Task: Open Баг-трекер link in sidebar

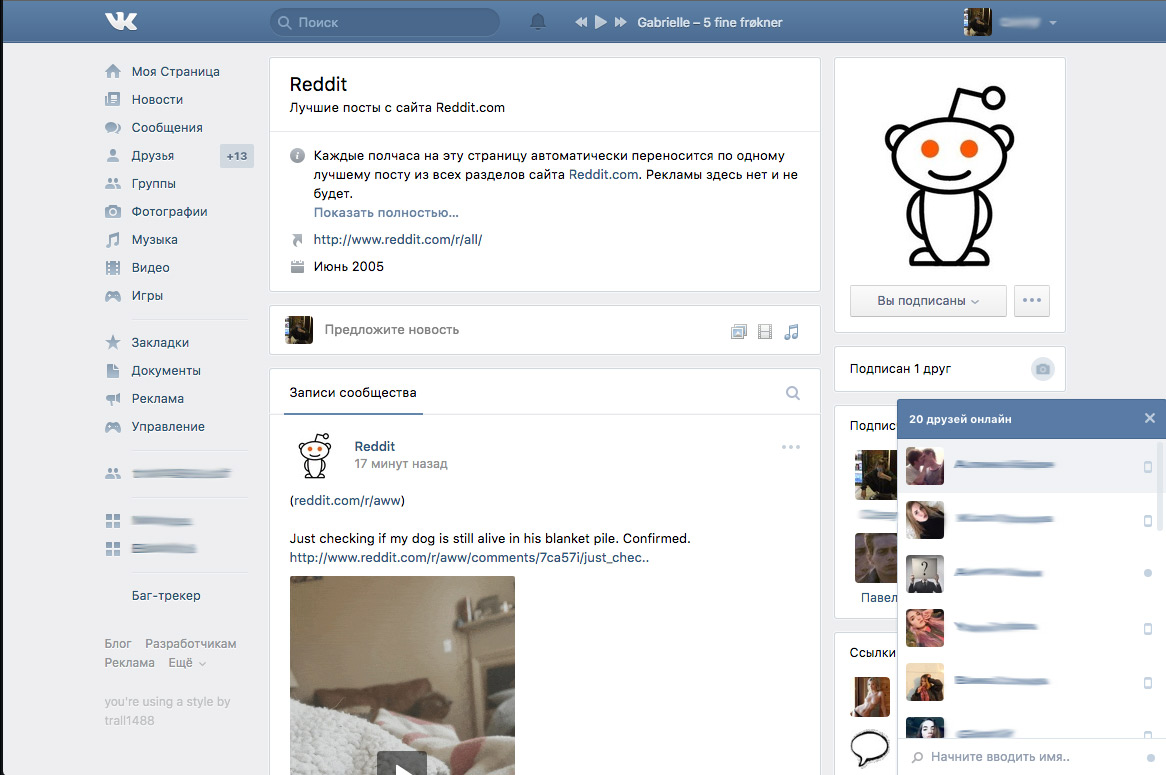Action: click(x=166, y=596)
